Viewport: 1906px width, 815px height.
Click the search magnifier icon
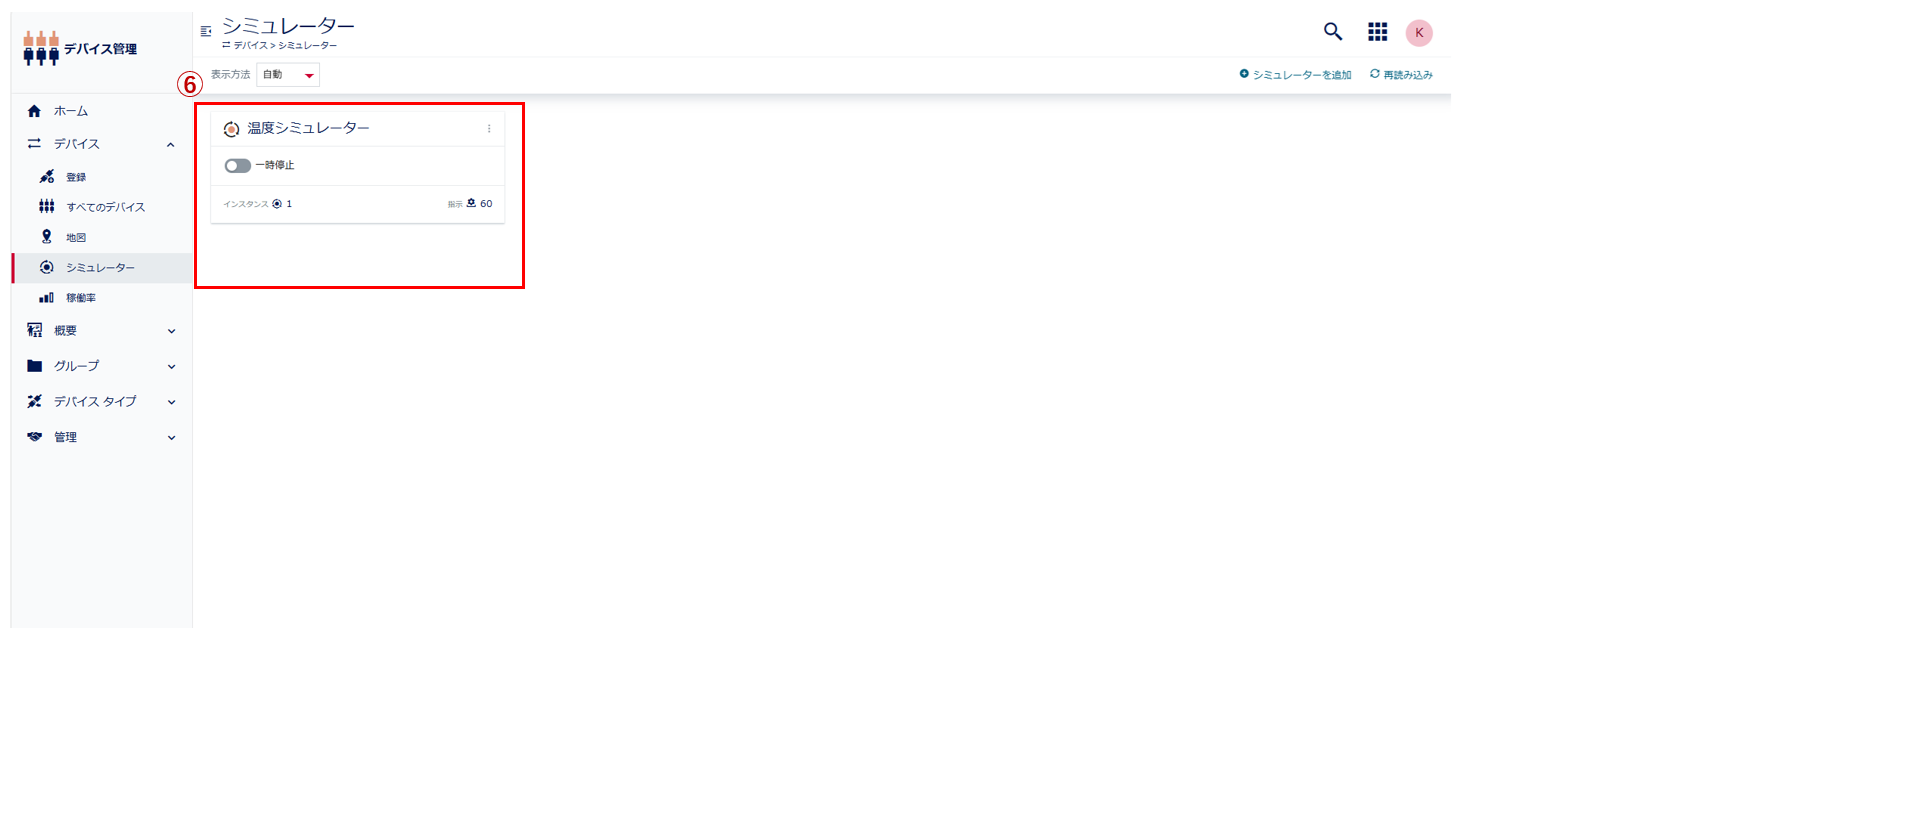(1332, 32)
